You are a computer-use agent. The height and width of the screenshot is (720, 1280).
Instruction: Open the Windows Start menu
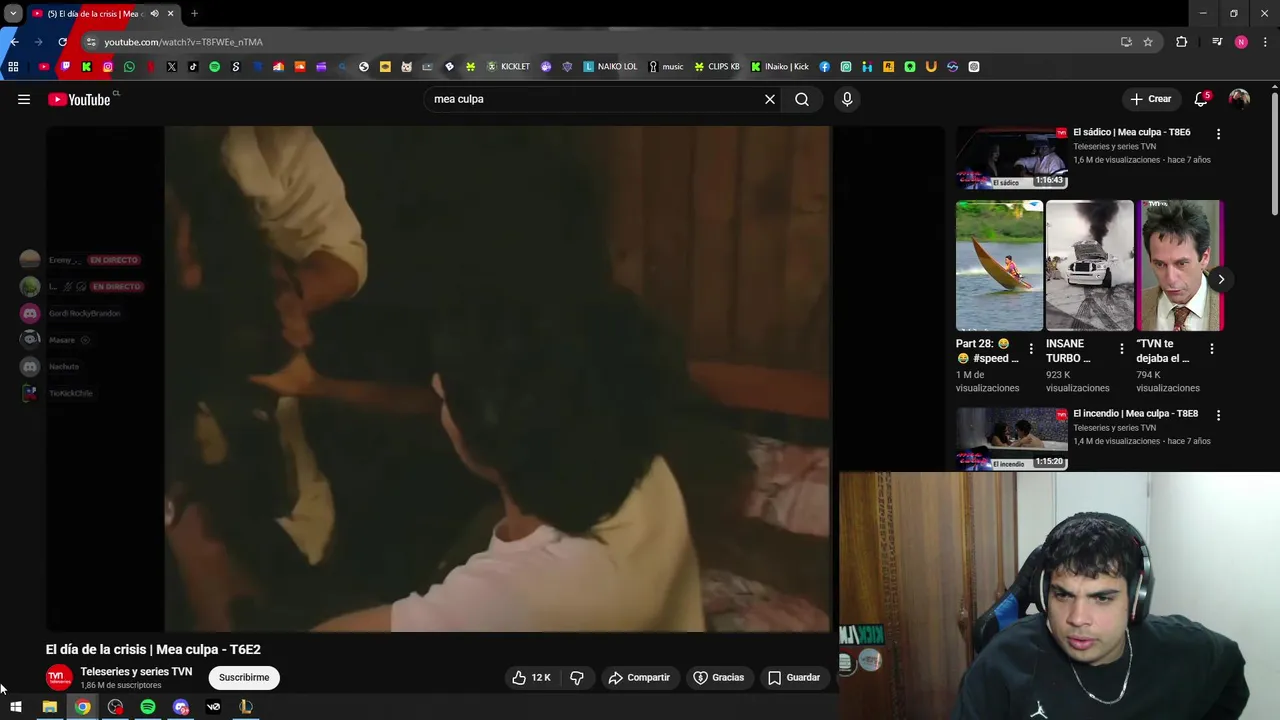[16, 707]
